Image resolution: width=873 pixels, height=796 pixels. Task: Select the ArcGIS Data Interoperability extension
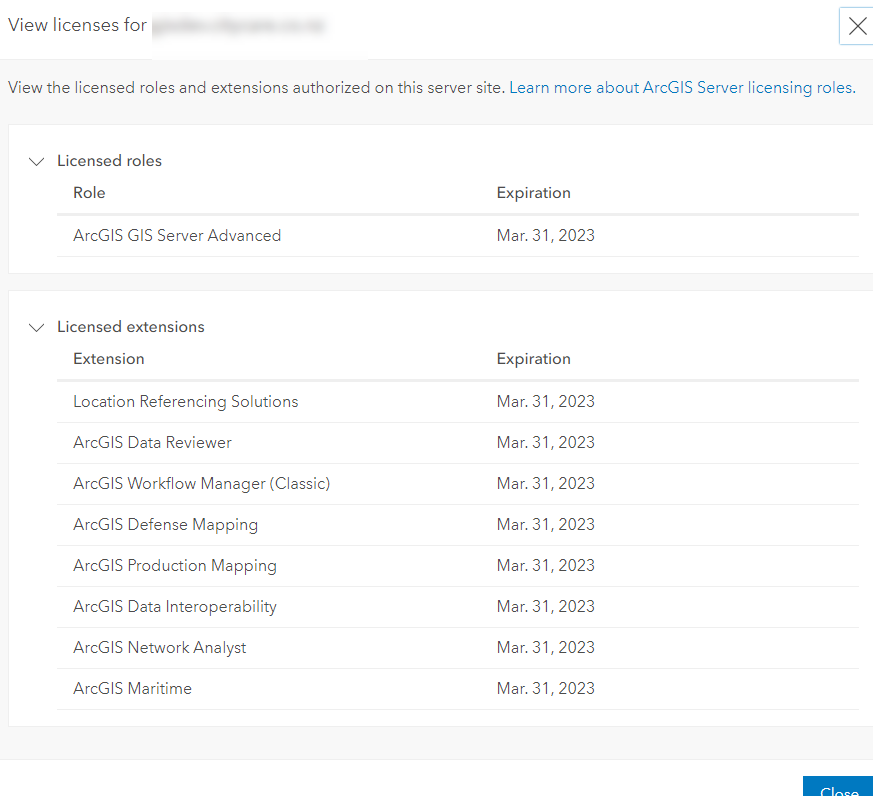point(175,607)
